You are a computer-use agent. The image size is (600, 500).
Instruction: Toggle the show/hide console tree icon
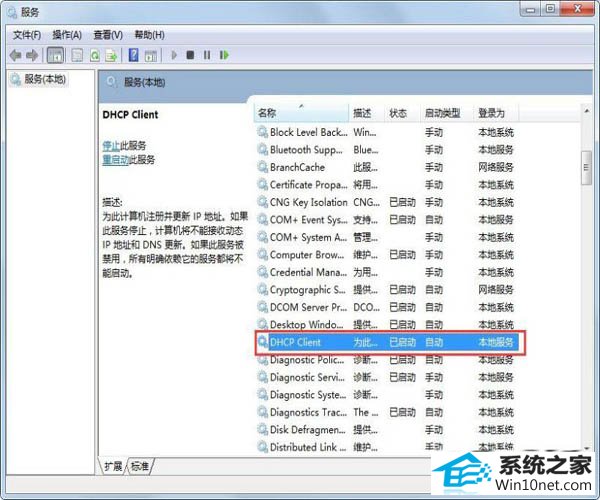[x=55, y=55]
